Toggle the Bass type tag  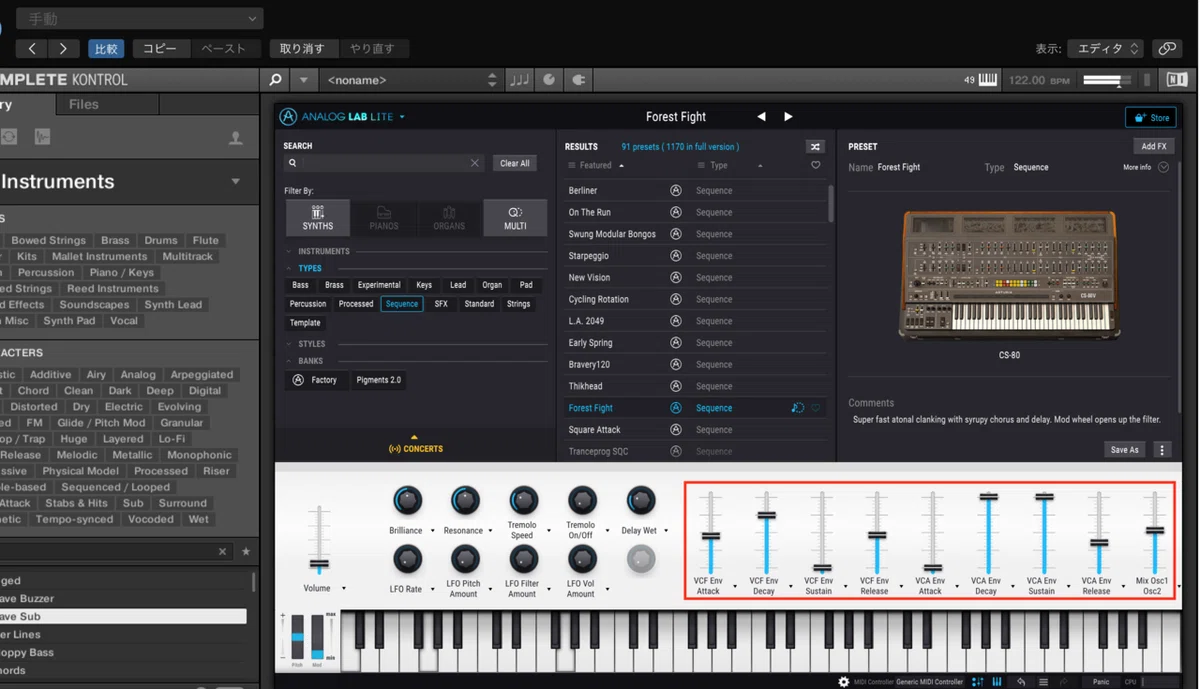300,285
